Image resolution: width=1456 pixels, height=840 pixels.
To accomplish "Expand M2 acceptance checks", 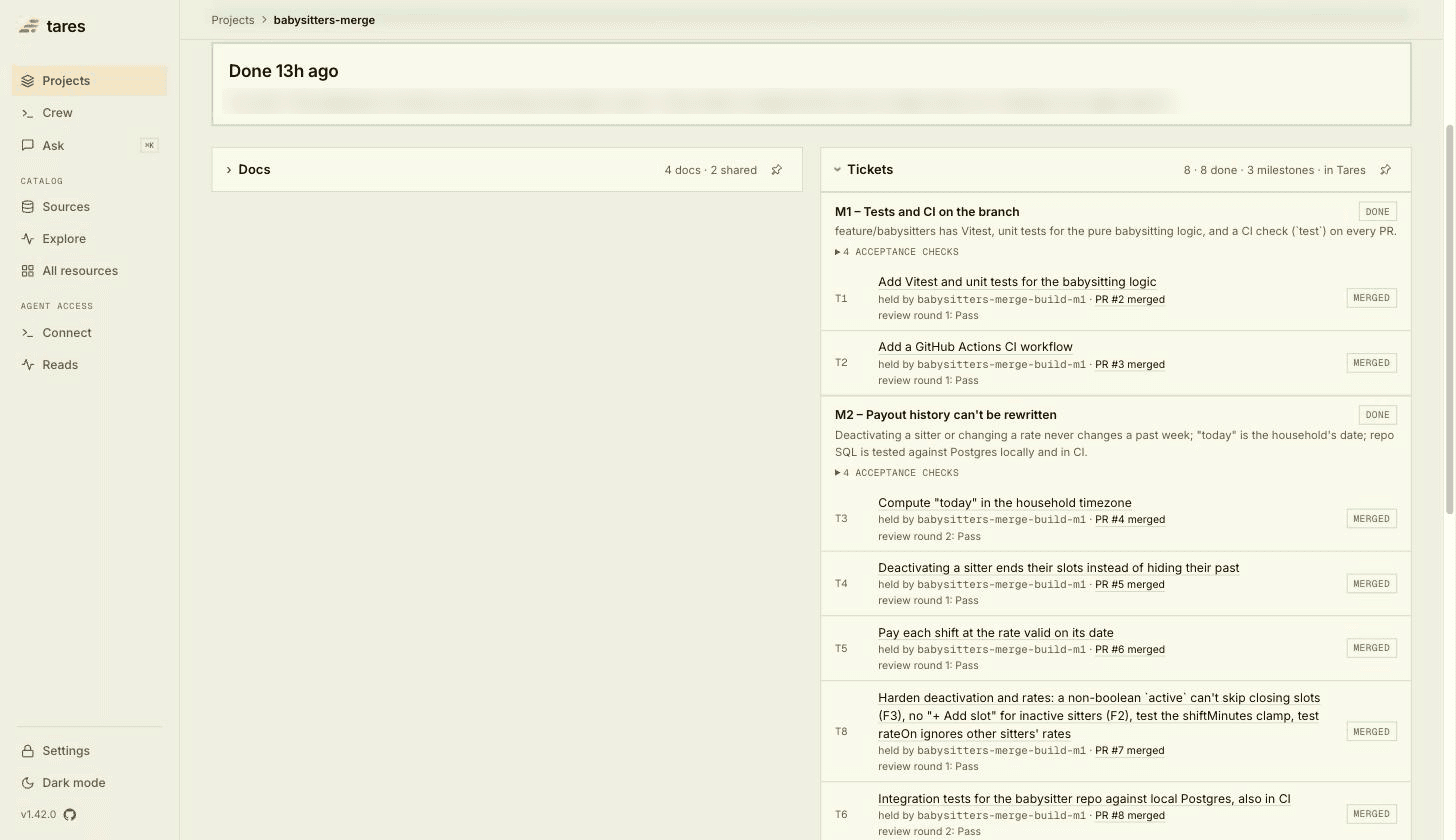I will pyautogui.click(x=897, y=473).
